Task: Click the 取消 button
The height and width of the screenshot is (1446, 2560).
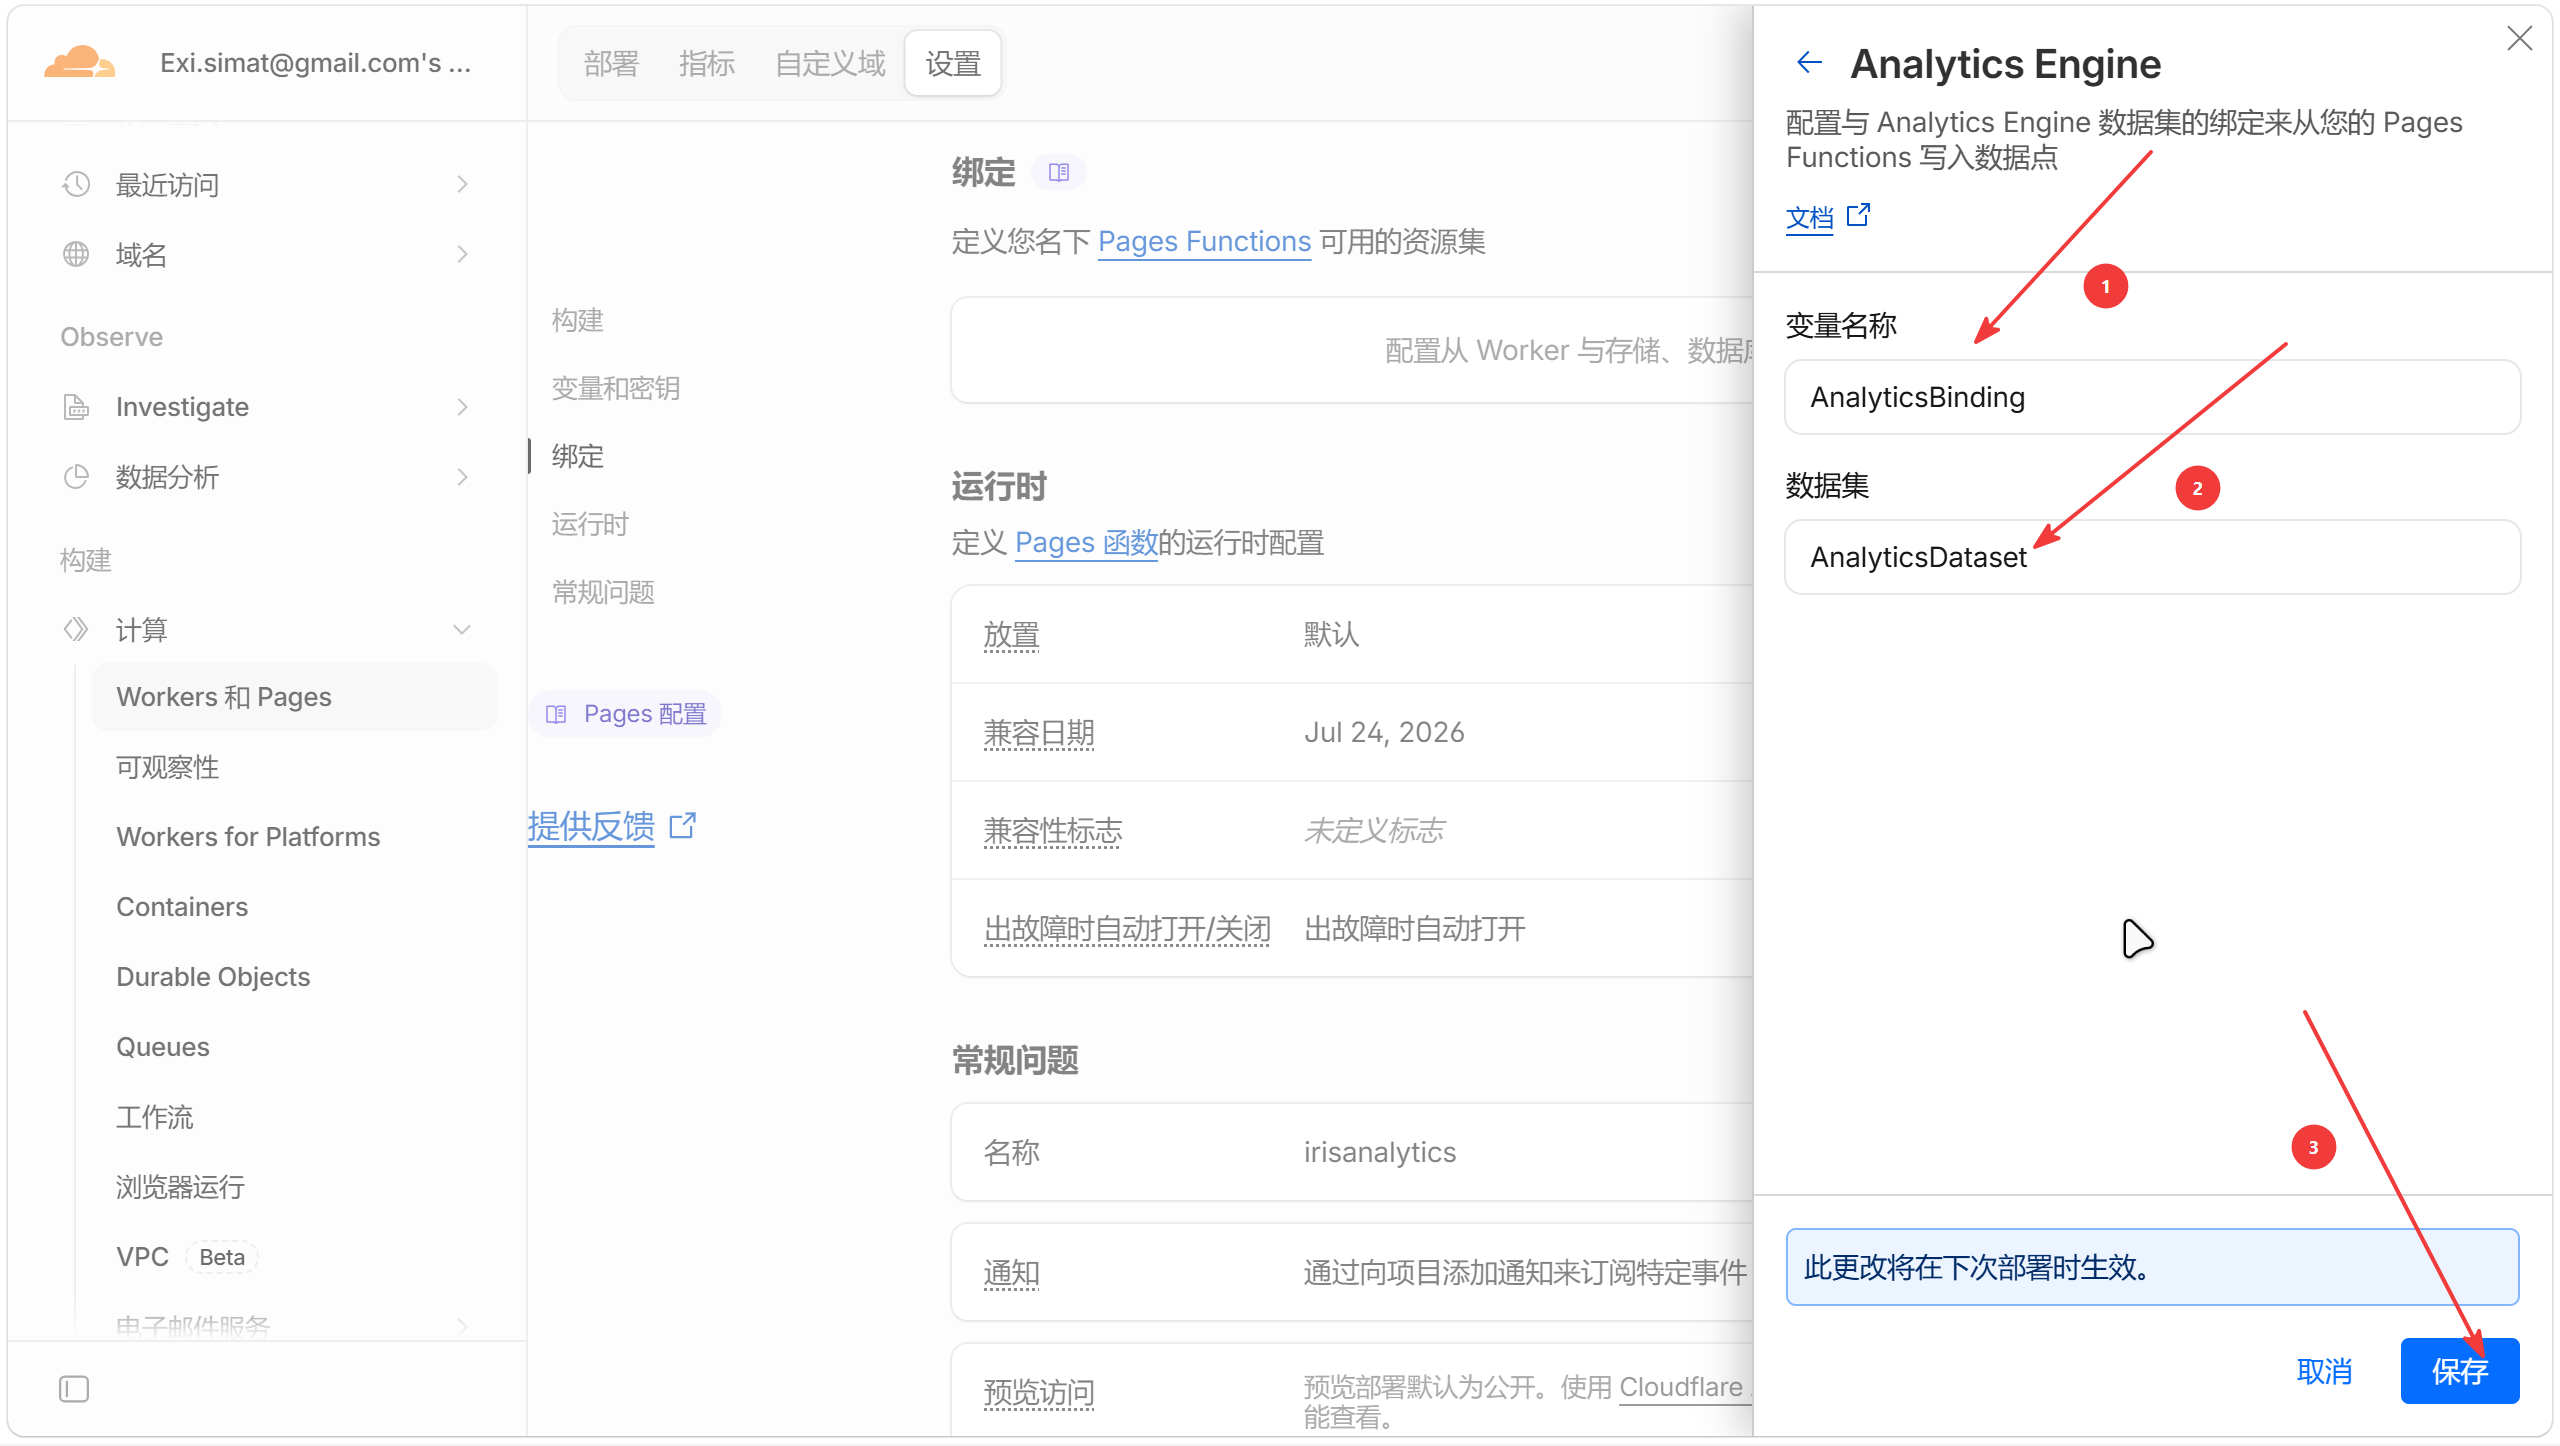Action: [2324, 1371]
